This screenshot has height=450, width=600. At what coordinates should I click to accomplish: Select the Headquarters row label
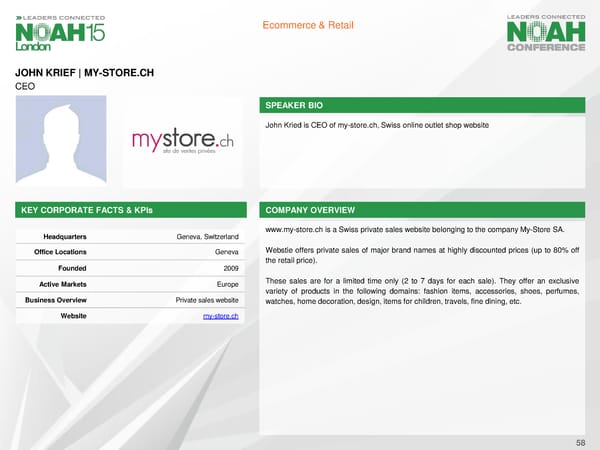(x=65, y=236)
